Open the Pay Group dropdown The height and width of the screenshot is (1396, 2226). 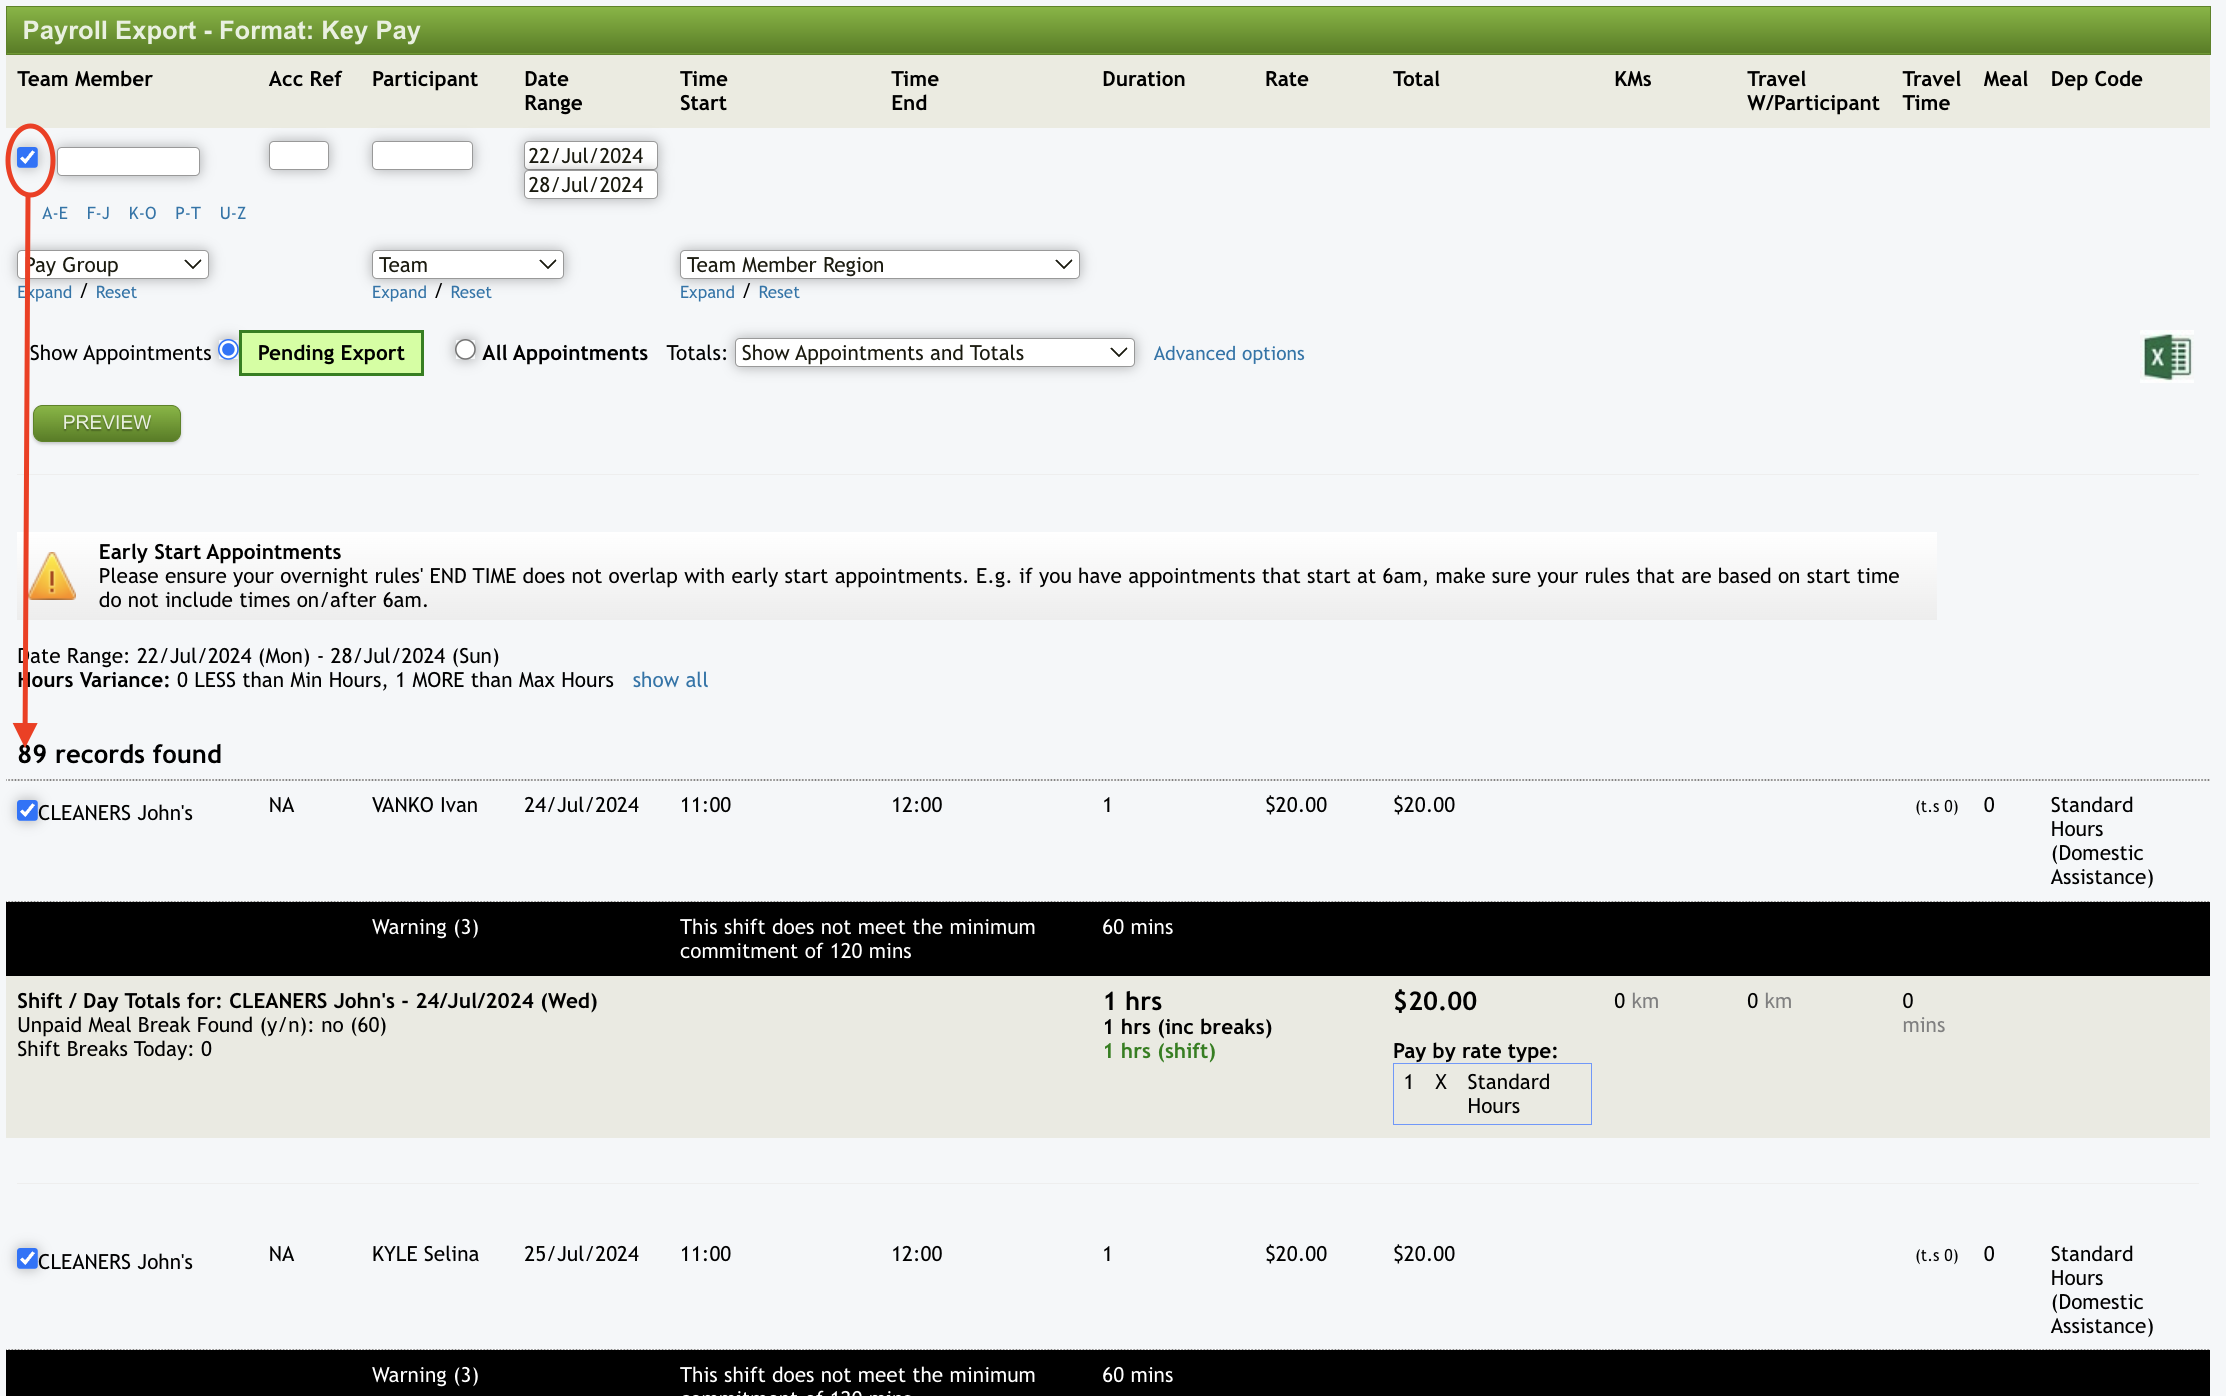pyautogui.click(x=113, y=264)
